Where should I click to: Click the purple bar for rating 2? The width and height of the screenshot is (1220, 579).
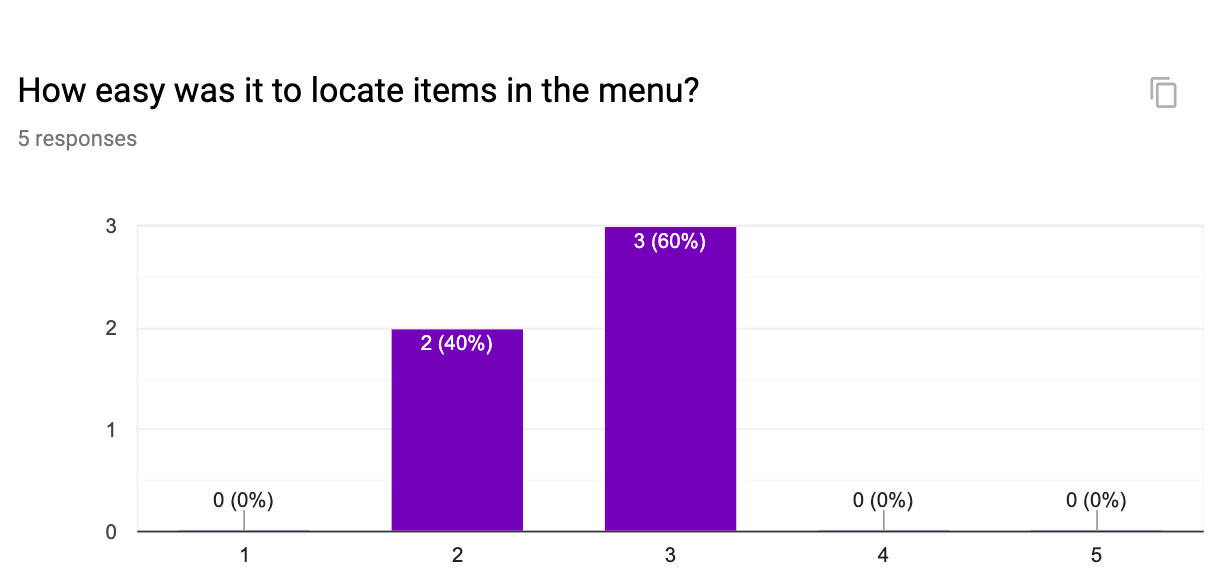[x=457, y=430]
